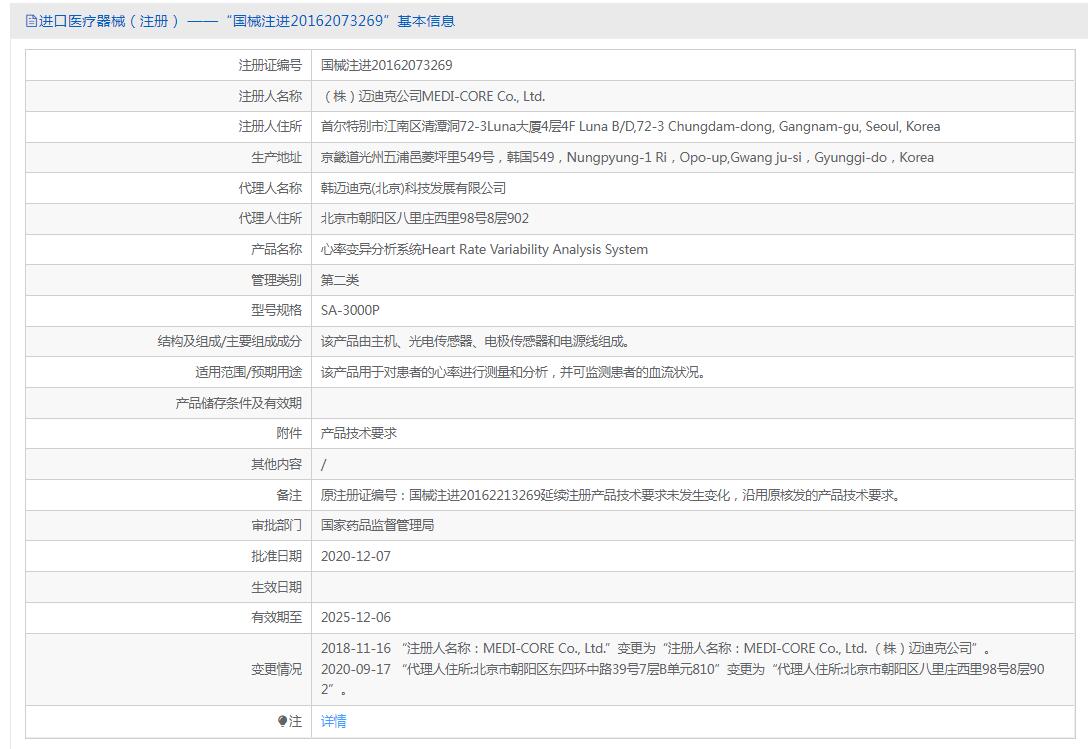Screen dimensions: 1088x749
Task: Select approving department 国家药品监督管理局
Action: 377,525
